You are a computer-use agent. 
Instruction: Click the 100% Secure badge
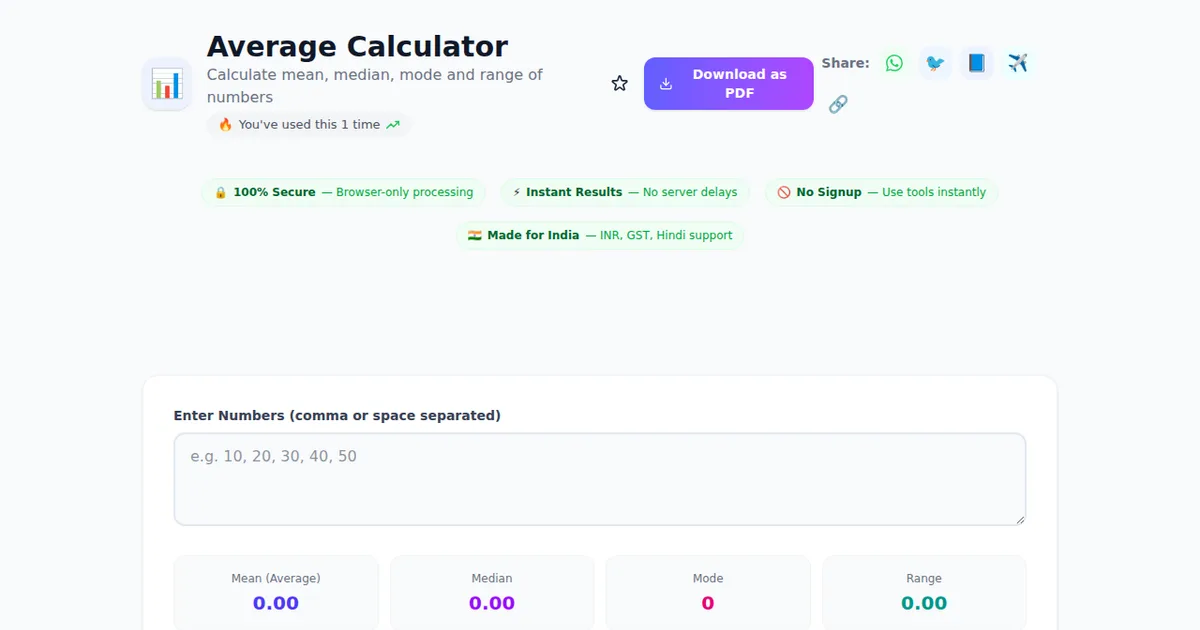pyautogui.click(x=344, y=192)
